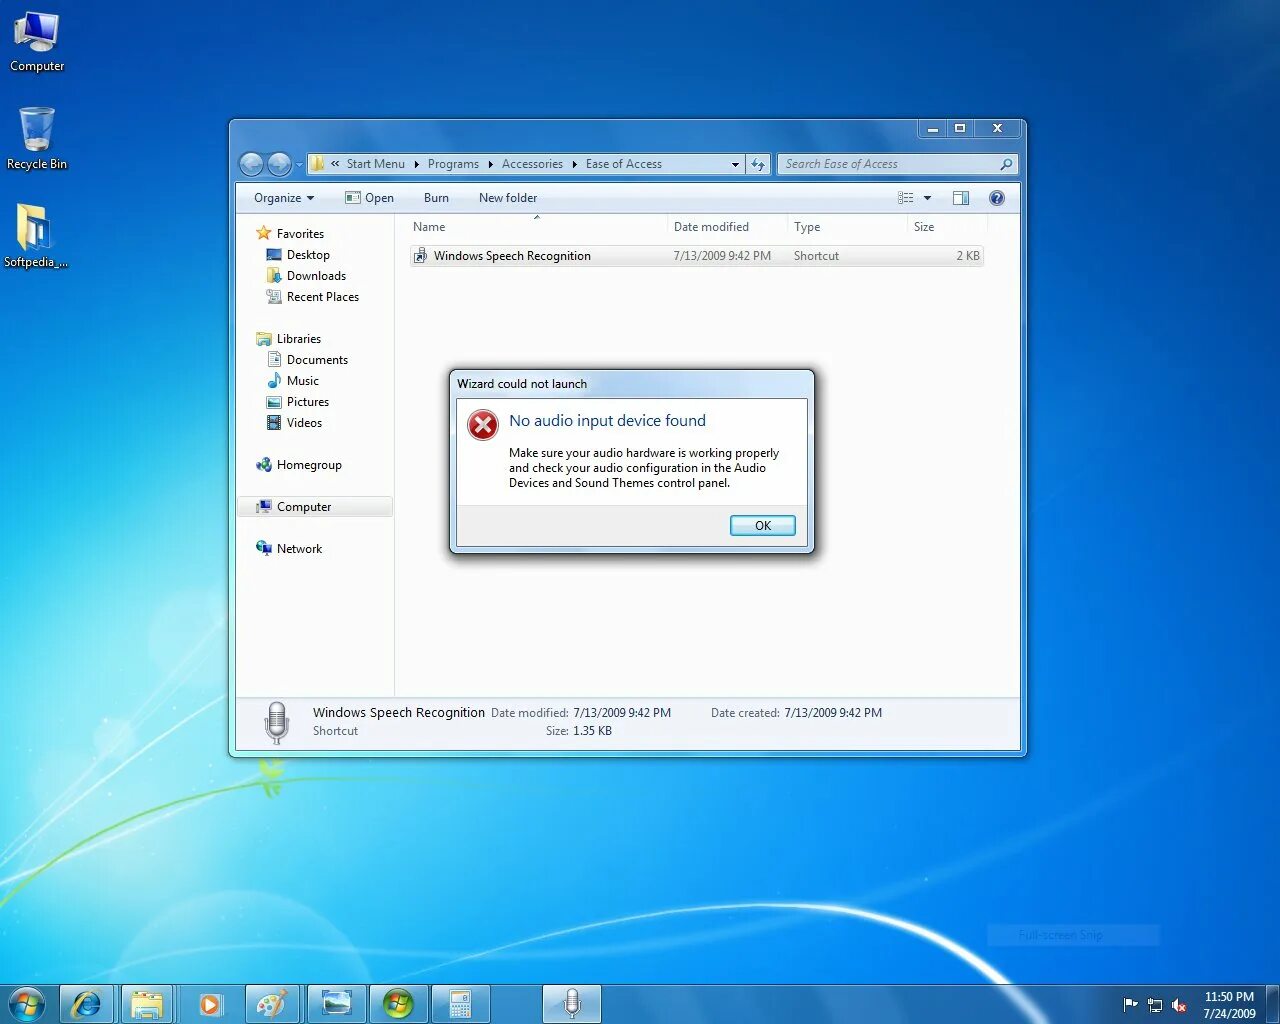Select the Recycle Bin desktop icon
This screenshot has height=1024, width=1280.
click(37, 139)
